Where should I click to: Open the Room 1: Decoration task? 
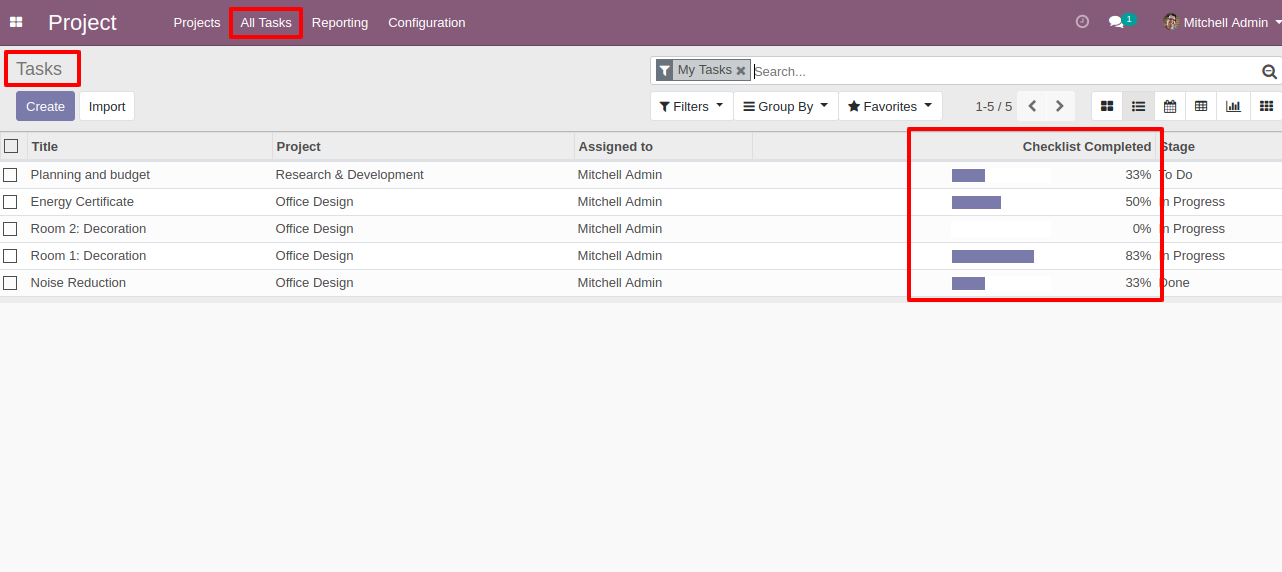(x=88, y=256)
